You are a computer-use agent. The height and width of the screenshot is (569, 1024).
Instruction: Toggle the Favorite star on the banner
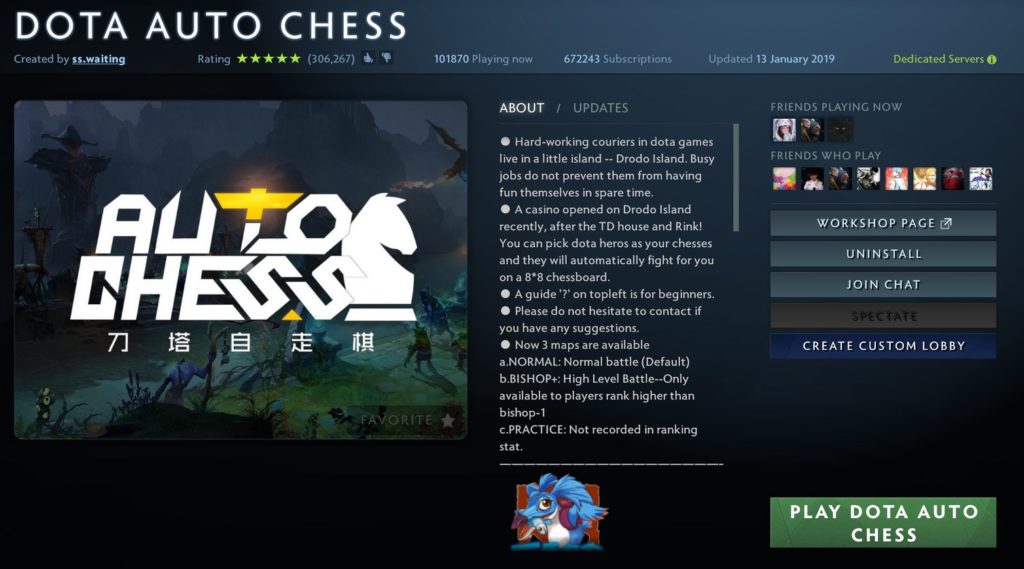[x=448, y=420]
